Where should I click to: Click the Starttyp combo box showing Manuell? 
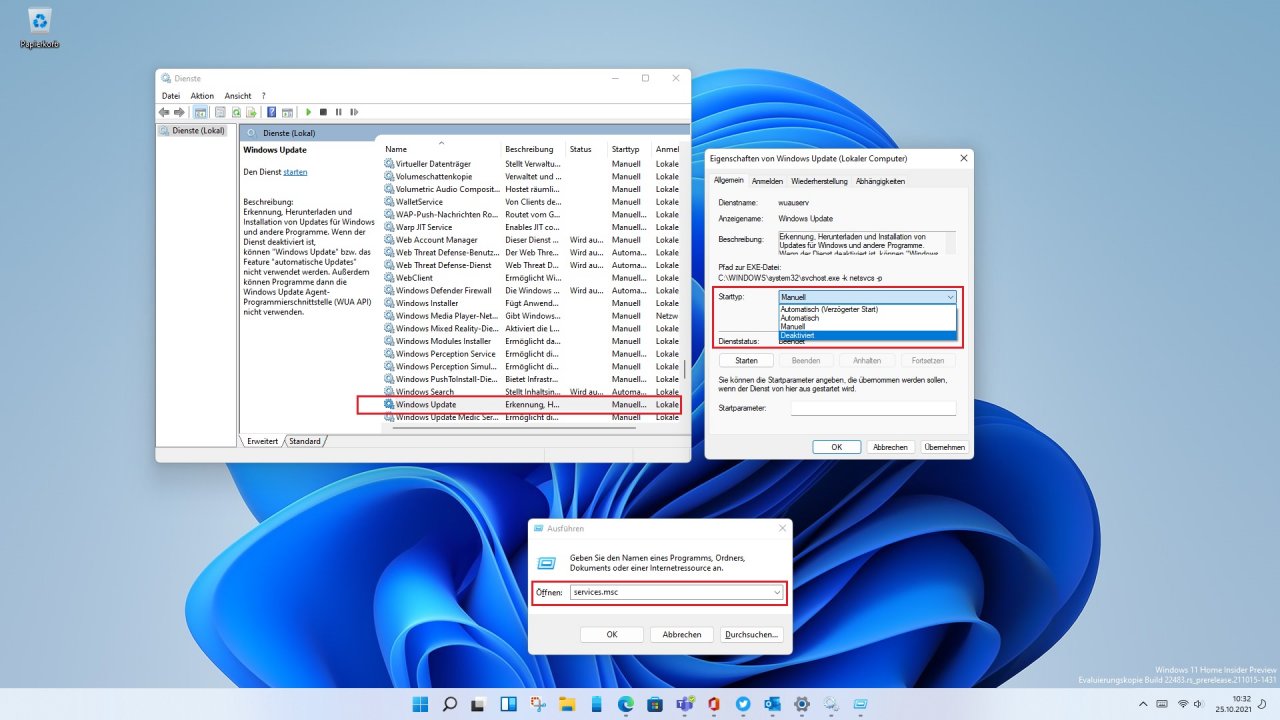(x=867, y=297)
